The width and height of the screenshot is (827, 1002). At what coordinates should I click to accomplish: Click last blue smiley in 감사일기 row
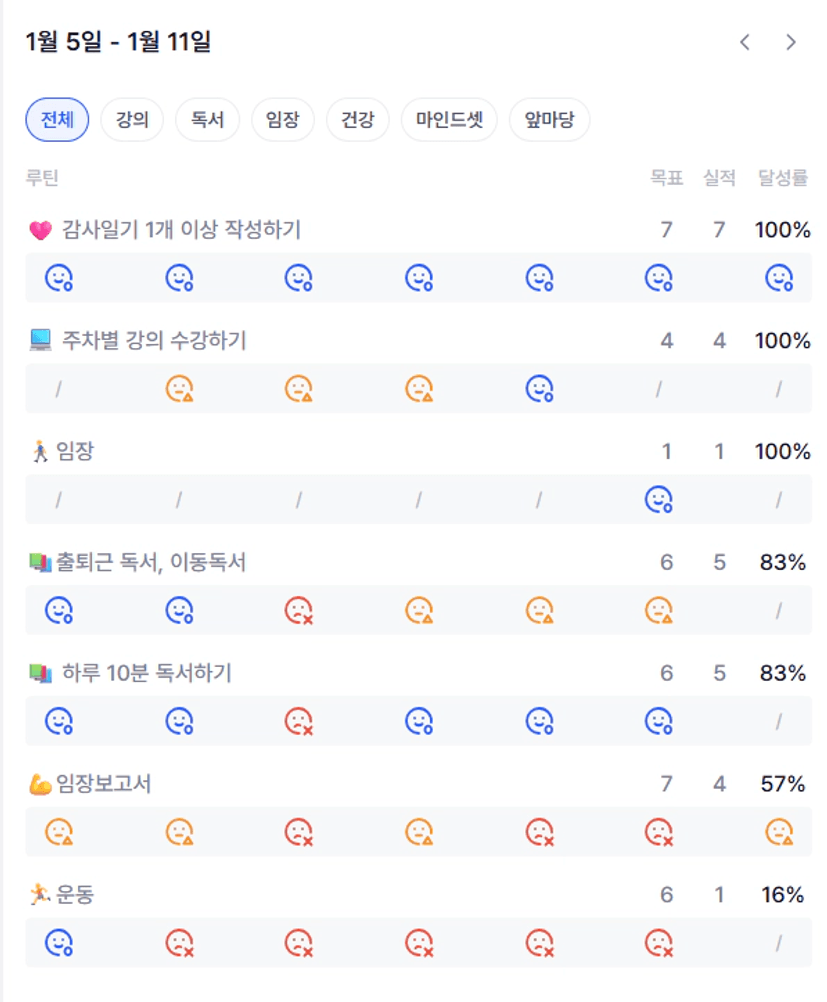[x=779, y=278]
